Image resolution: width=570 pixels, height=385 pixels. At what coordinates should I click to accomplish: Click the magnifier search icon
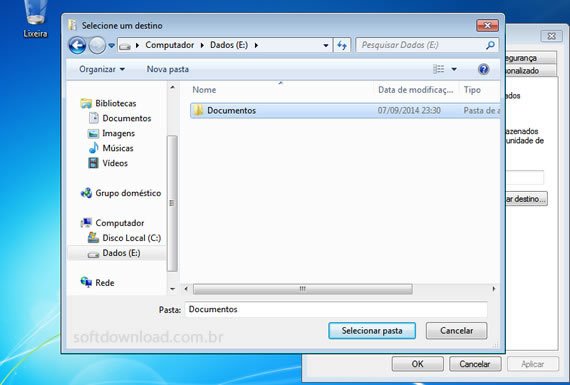[x=490, y=45]
